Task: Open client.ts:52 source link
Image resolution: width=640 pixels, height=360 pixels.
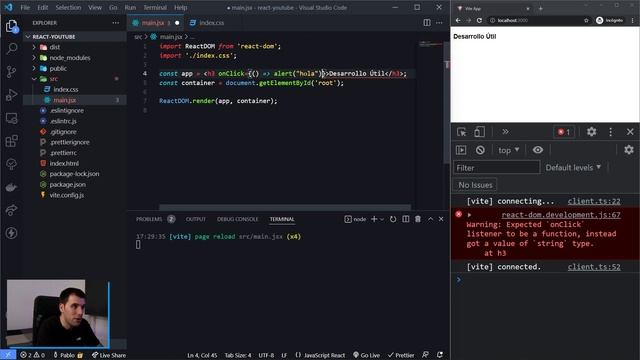Action: pyautogui.click(x=594, y=267)
